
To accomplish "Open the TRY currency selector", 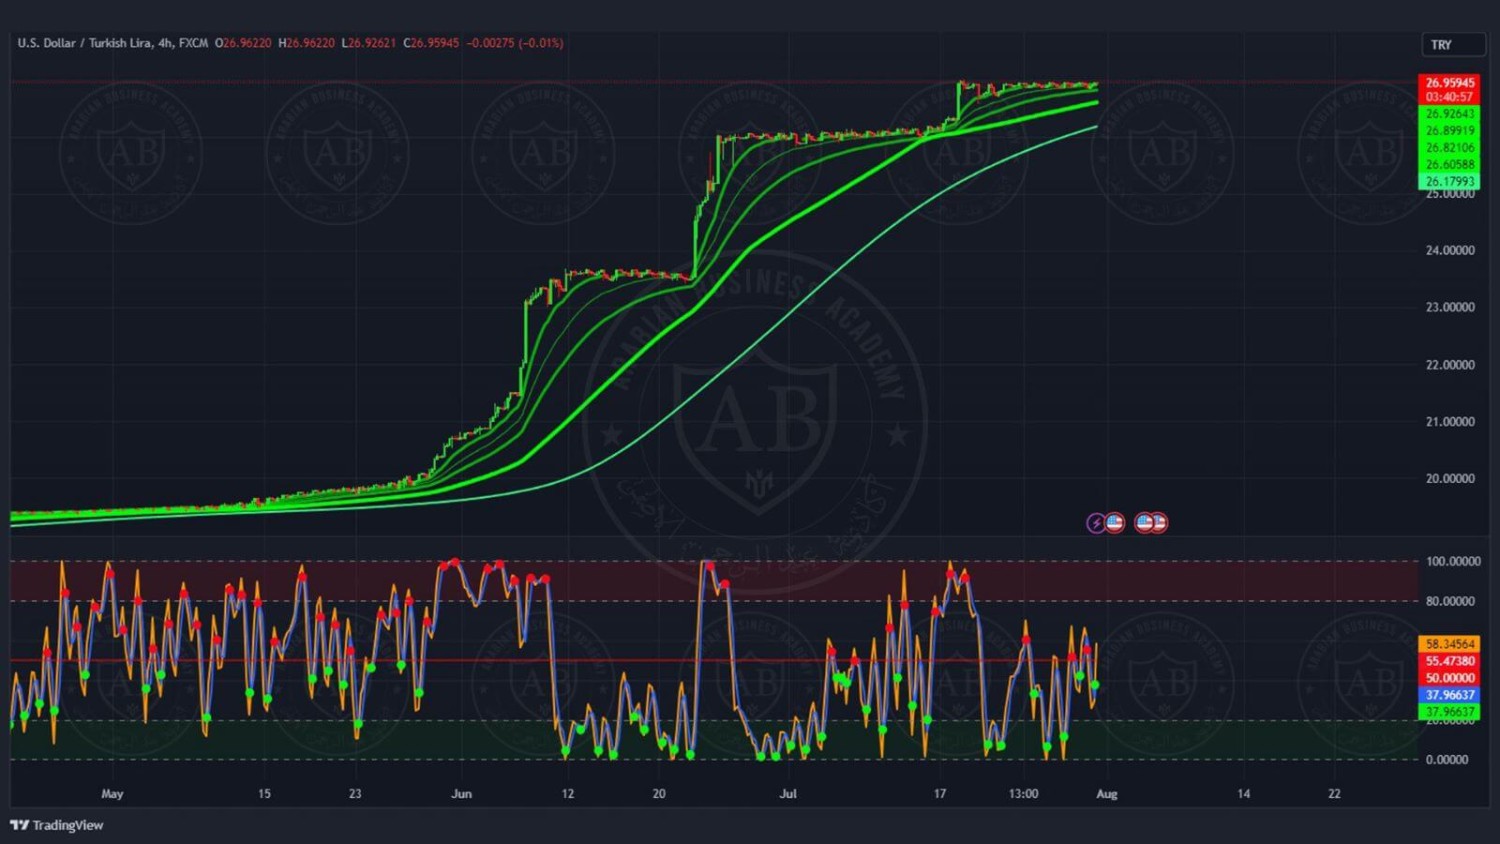I will pyautogui.click(x=1453, y=45).
